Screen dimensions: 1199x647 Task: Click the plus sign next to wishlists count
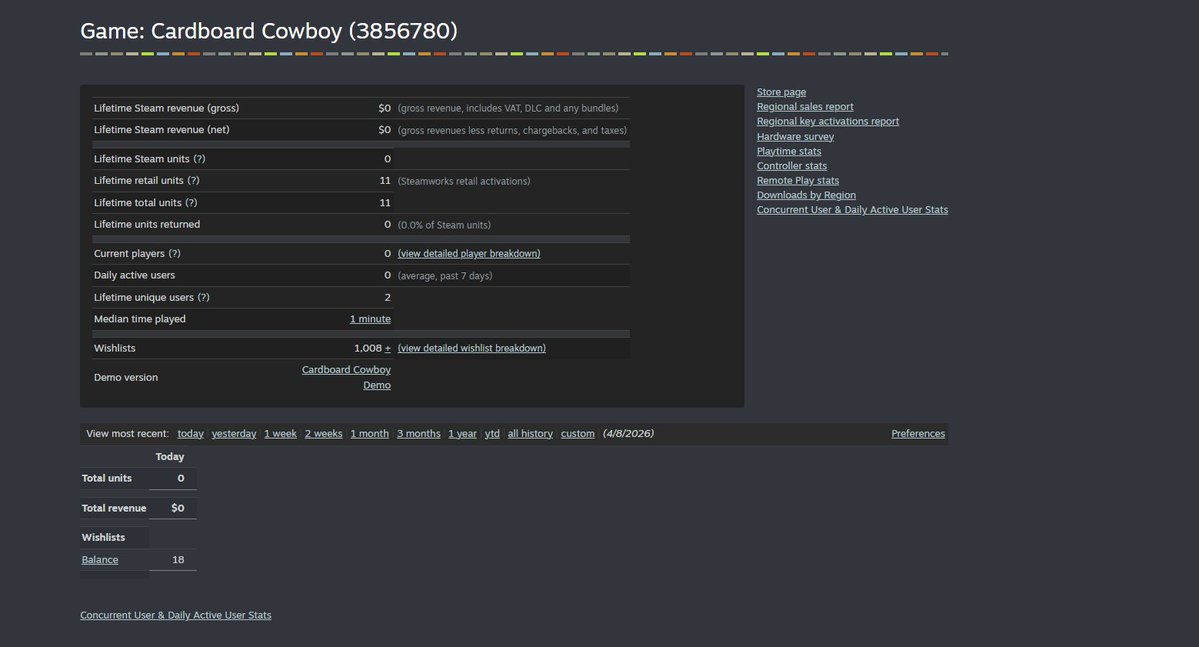point(388,348)
